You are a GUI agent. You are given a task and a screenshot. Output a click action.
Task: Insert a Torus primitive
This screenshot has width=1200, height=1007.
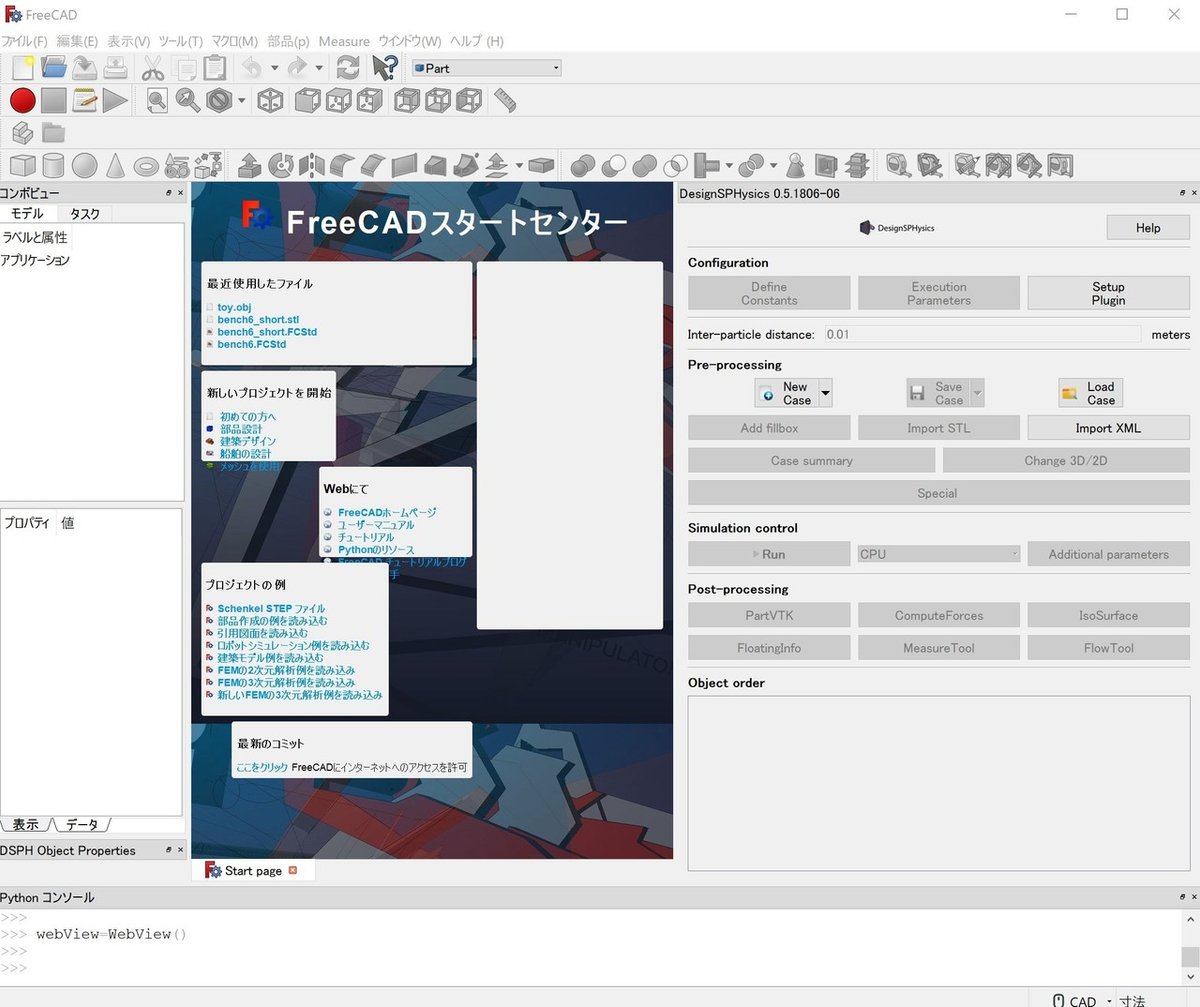point(146,164)
